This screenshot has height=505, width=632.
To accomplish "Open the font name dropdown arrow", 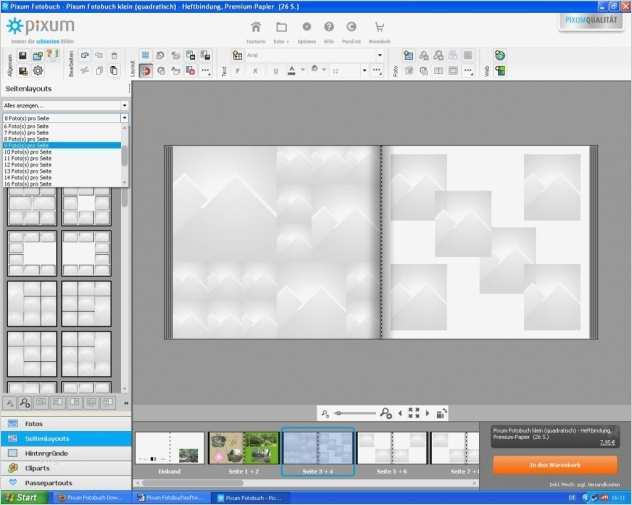I will [x=380, y=55].
